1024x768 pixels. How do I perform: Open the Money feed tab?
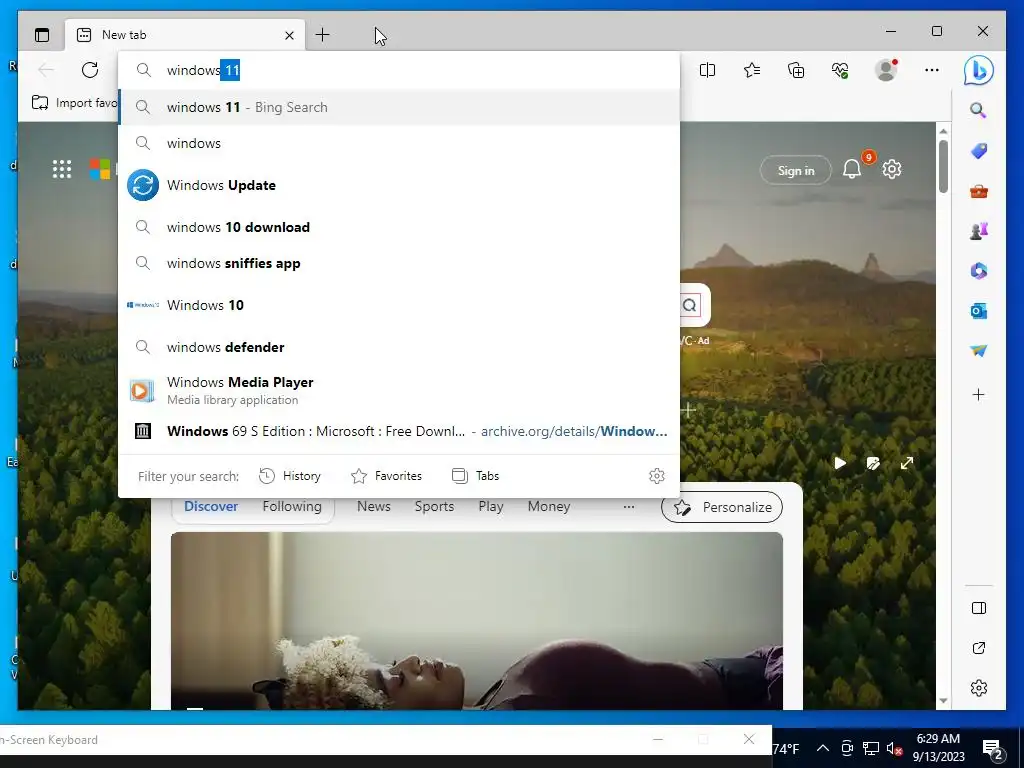(x=549, y=506)
